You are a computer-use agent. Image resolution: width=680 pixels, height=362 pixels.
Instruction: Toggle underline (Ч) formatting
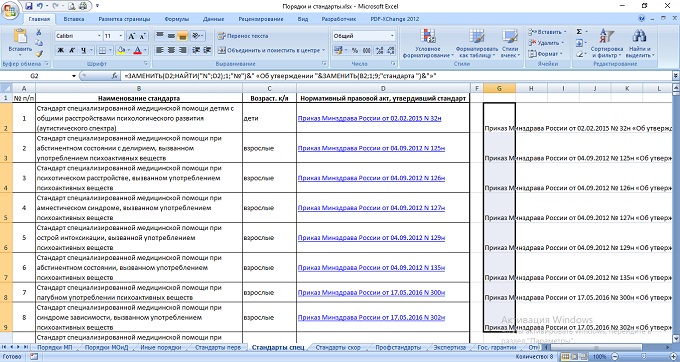point(83,50)
